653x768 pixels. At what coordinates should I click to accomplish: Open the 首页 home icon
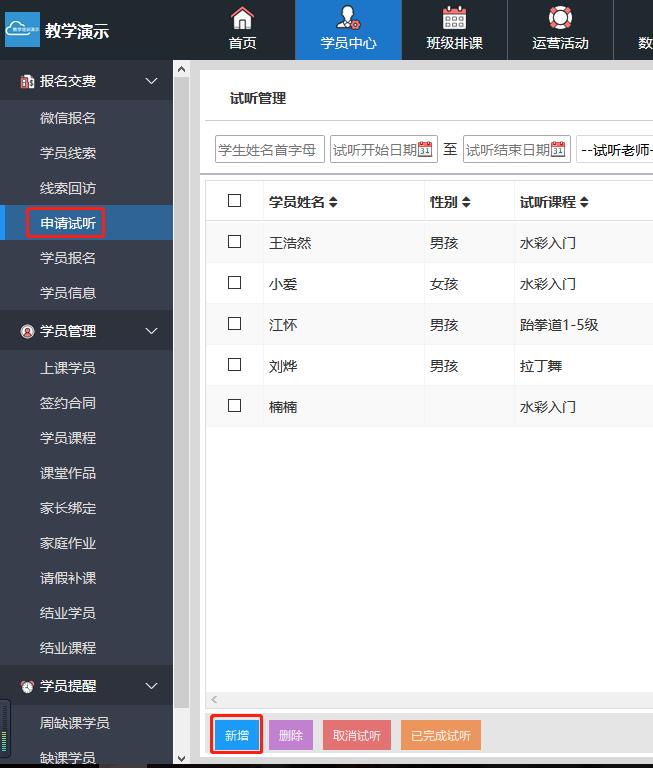pyautogui.click(x=242, y=18)
